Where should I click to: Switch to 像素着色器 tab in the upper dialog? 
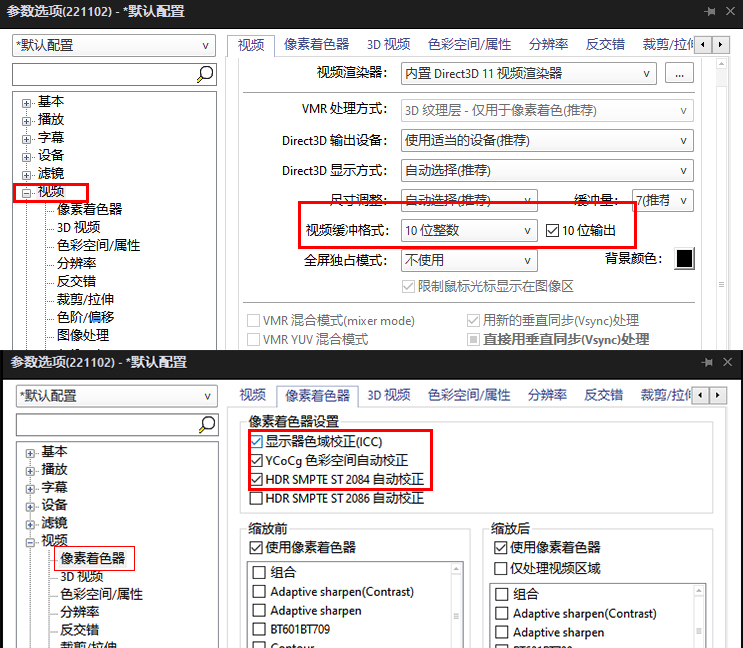coord(316,45)
